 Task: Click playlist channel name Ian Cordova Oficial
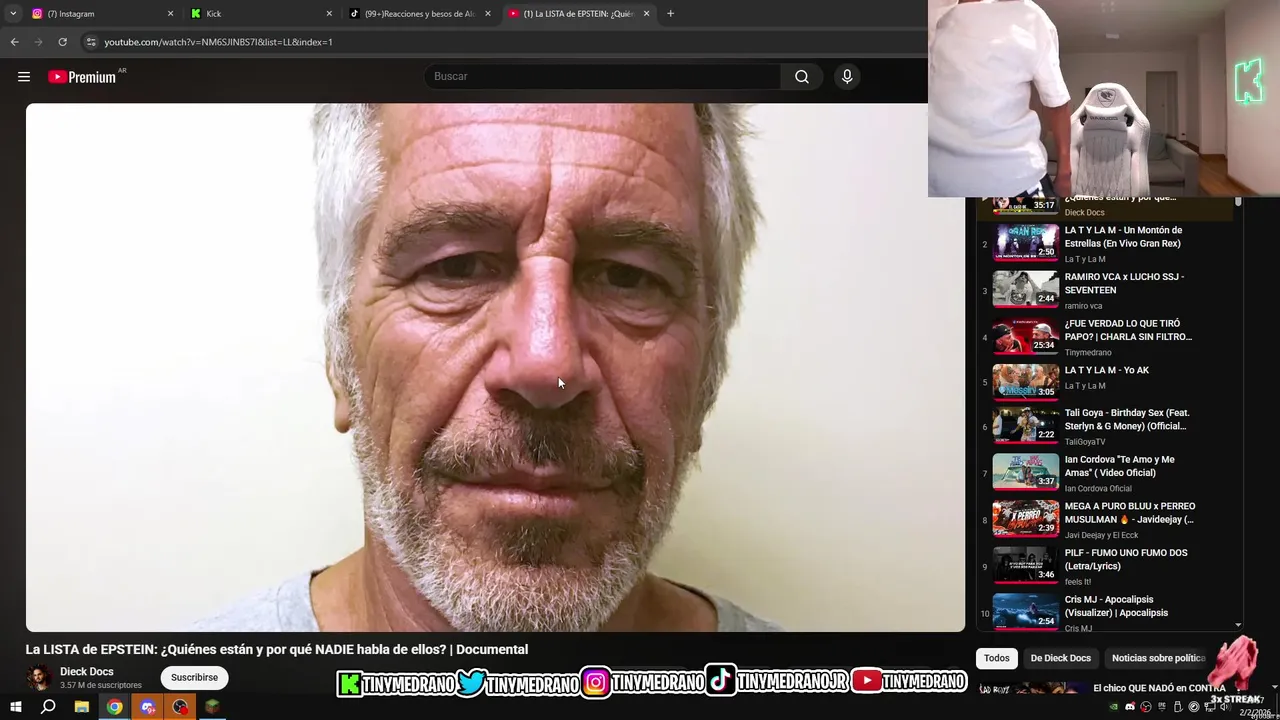pos(1098,488)
